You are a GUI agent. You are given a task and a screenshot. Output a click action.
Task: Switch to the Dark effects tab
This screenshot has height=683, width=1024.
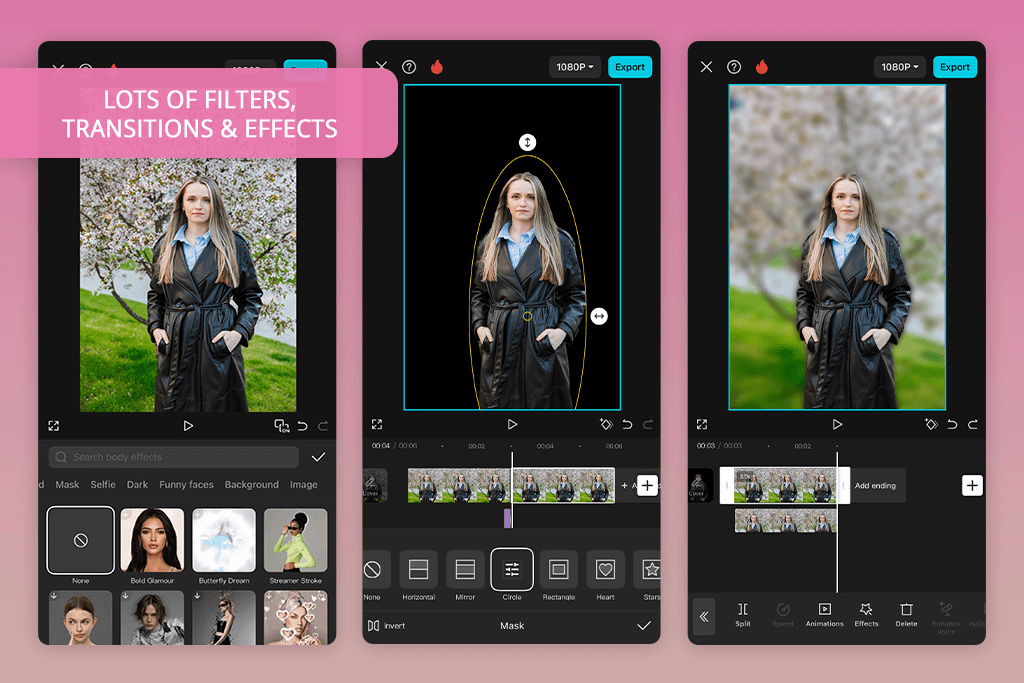pos(137,484)
